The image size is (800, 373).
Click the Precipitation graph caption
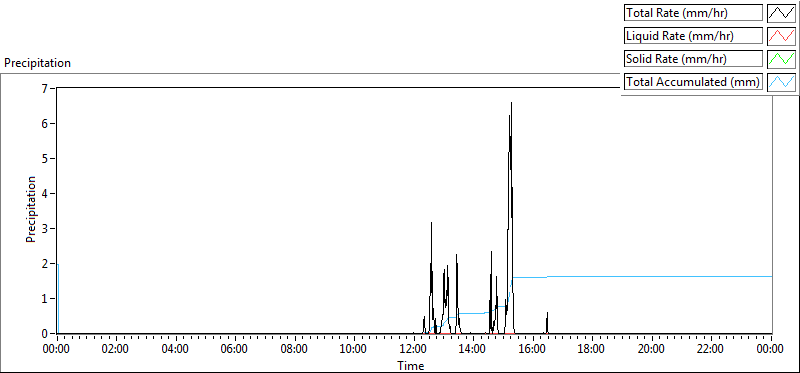tap(37, 63)
